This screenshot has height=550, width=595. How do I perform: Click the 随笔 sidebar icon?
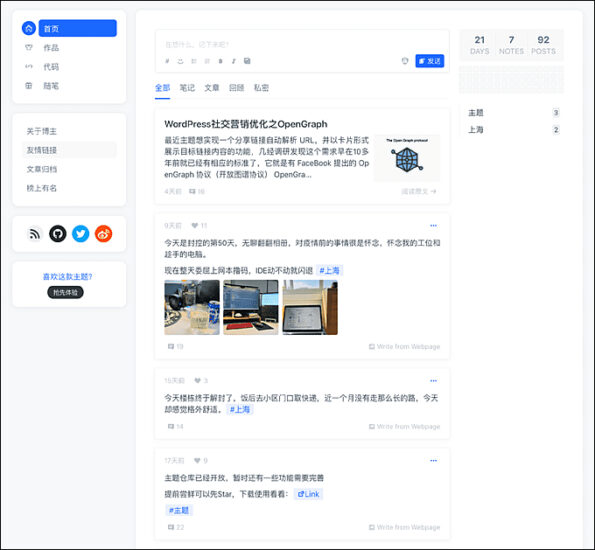[28, 86]
